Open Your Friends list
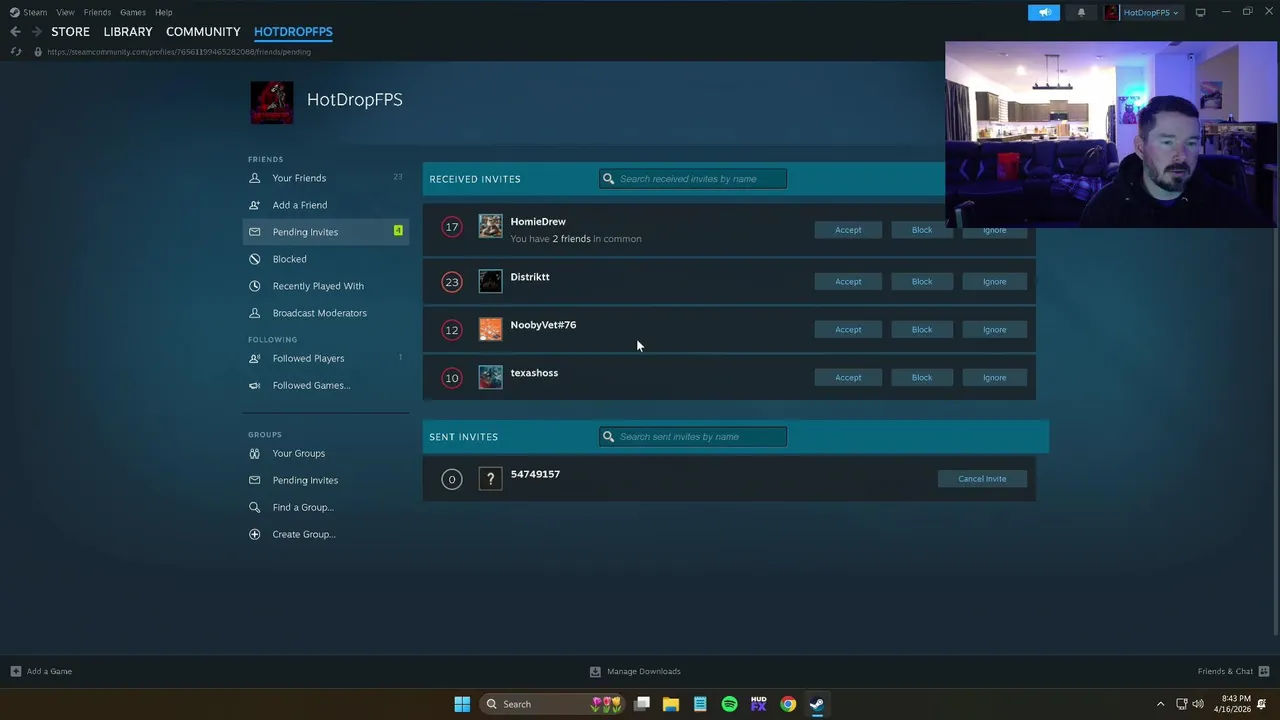This screenshot has height=720, width=1280. tap(326, 178)
